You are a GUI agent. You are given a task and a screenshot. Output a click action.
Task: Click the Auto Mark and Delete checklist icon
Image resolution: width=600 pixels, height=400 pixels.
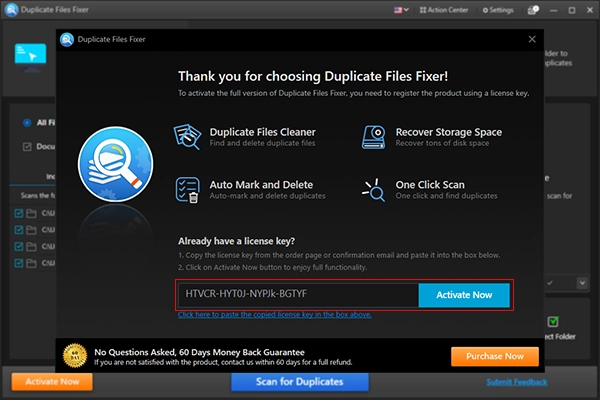[x=188, y=190]
